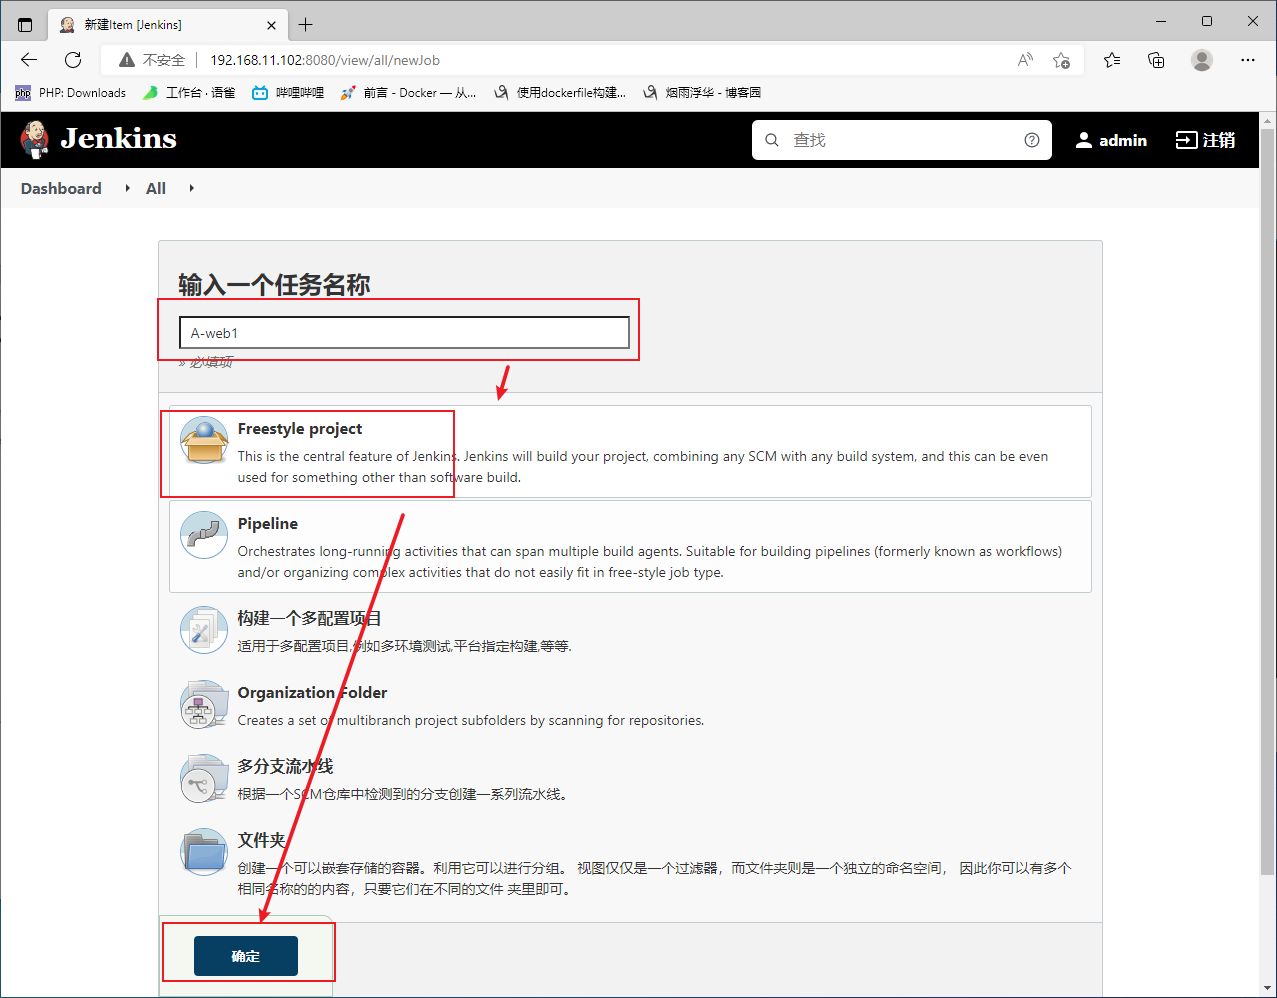Image resolution: width=1277 pixels, height=998 pixels.
Task: Close the 新建Item [Jenkins] tab
Action: (271, 24)
